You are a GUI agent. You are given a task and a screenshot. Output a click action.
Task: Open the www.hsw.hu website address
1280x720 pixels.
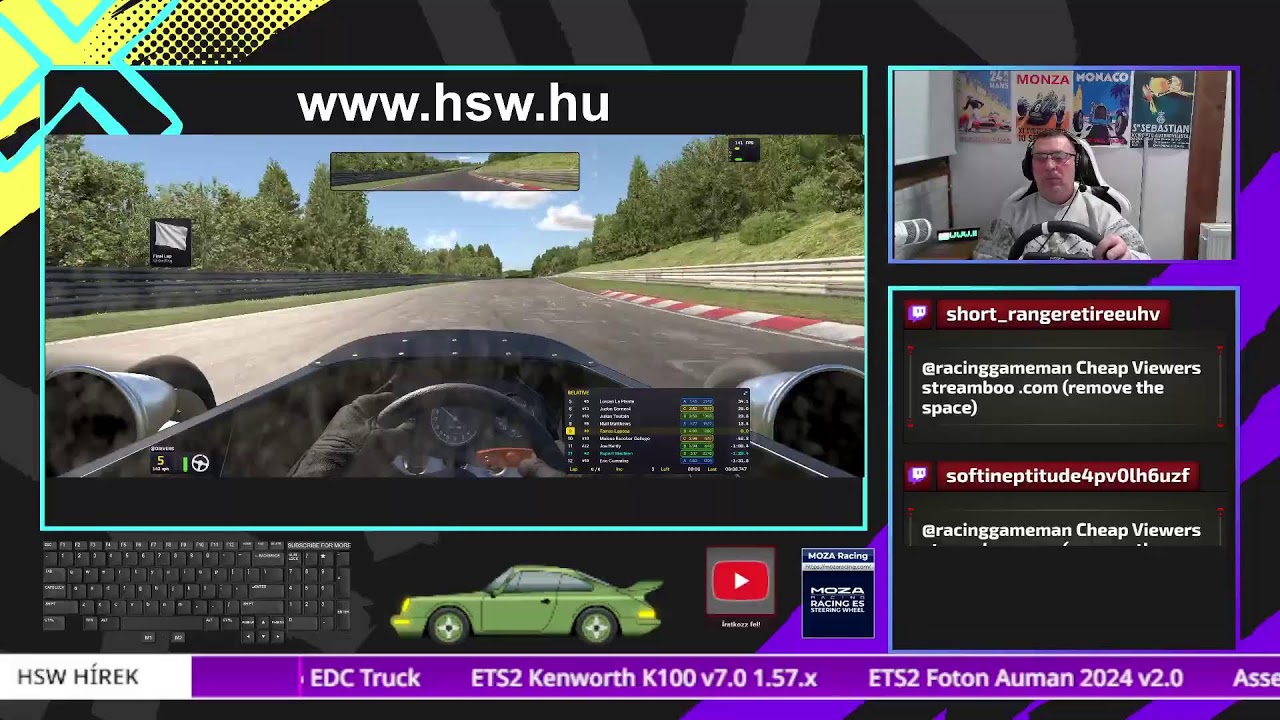pos(453,104)
